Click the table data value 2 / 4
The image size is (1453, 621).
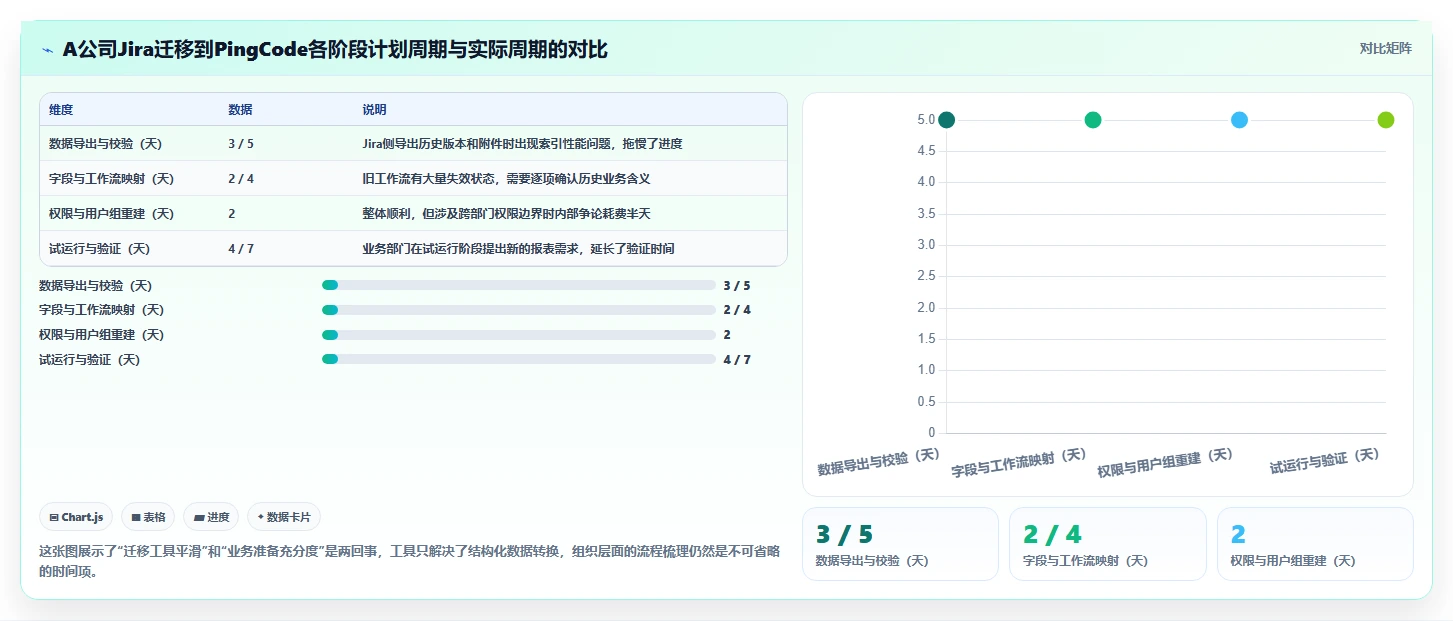coord(241,179)
